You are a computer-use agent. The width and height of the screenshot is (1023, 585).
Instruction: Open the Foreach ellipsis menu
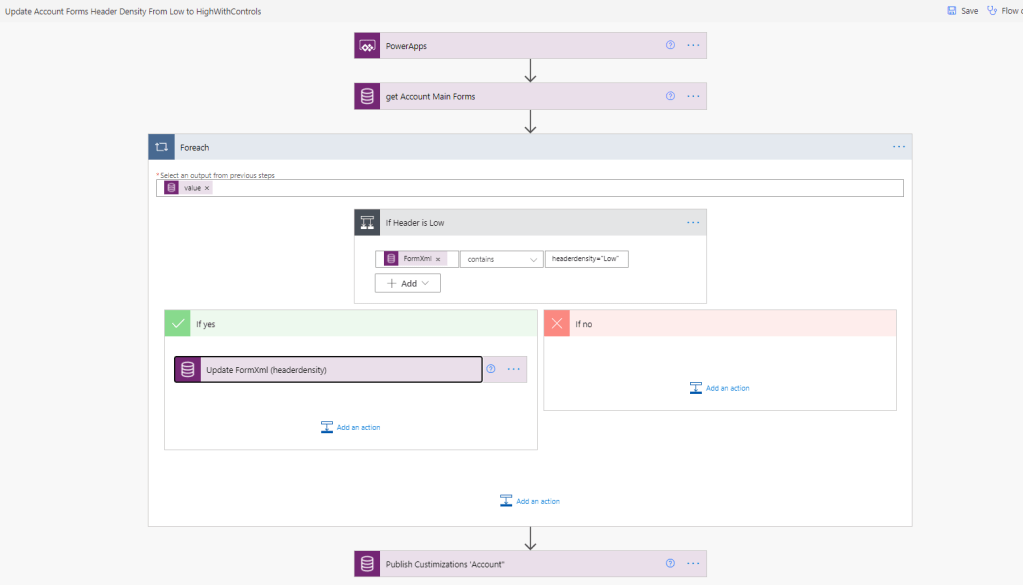pos(899,147)
